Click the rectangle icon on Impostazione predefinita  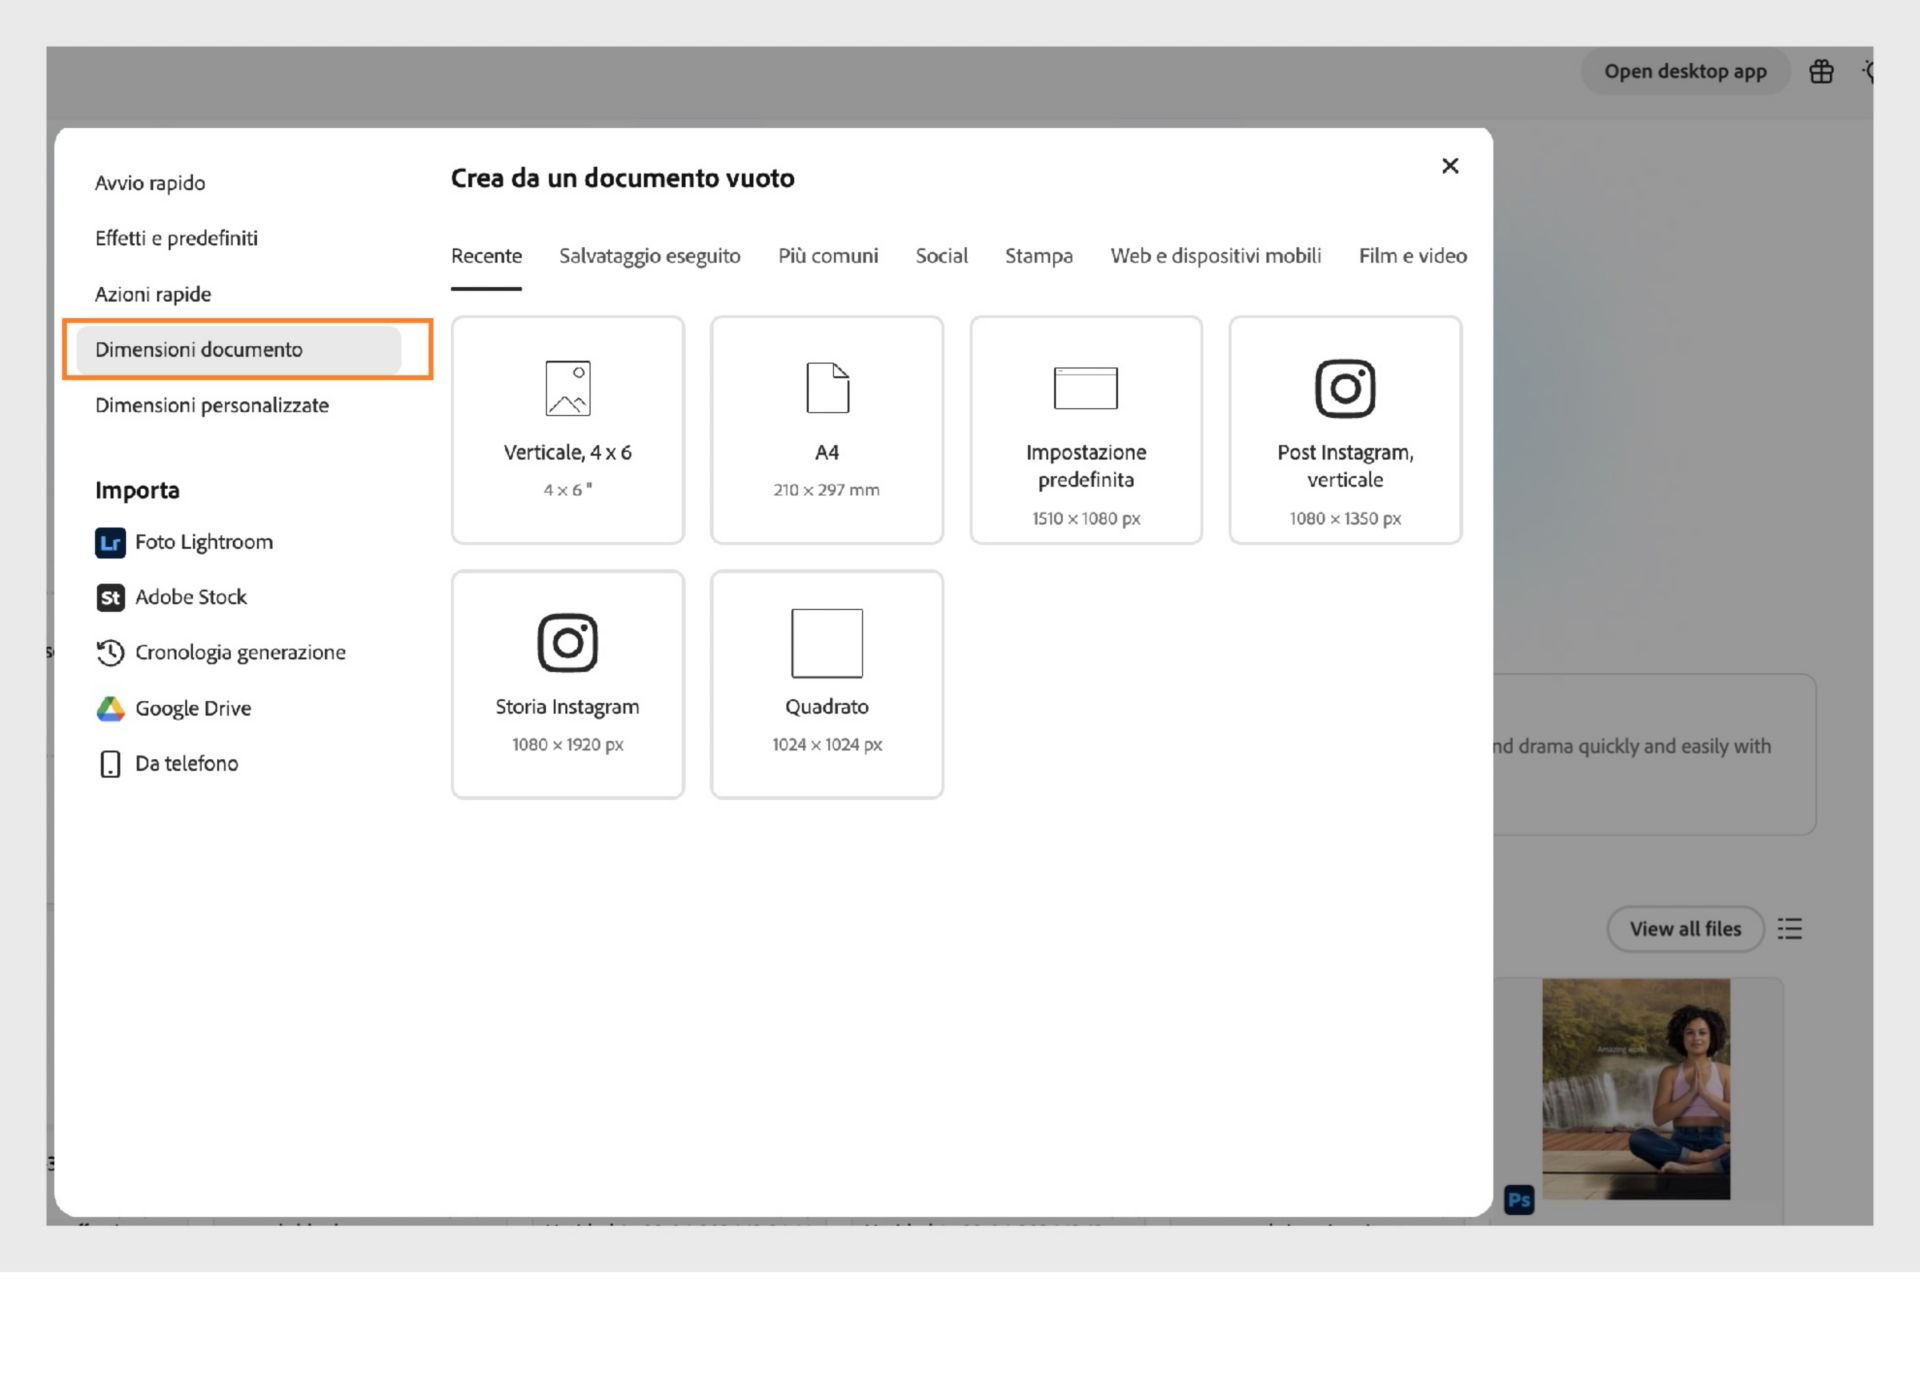(x=1086, y=388)
